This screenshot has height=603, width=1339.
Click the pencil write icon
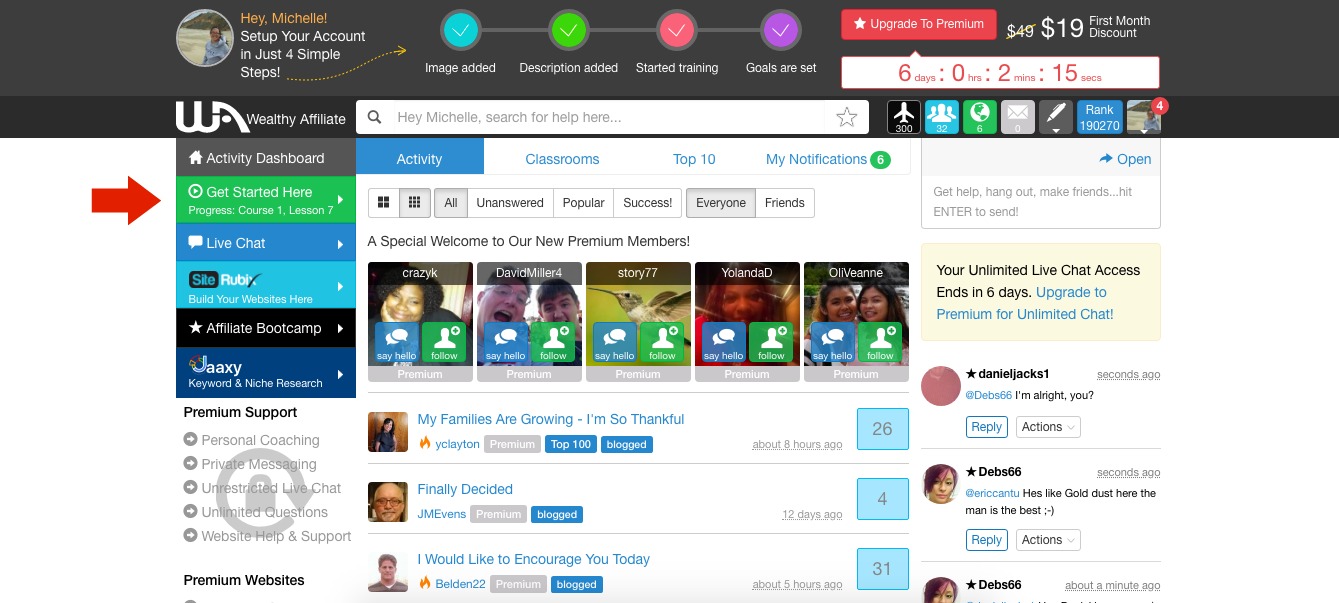pos(1056,117)
